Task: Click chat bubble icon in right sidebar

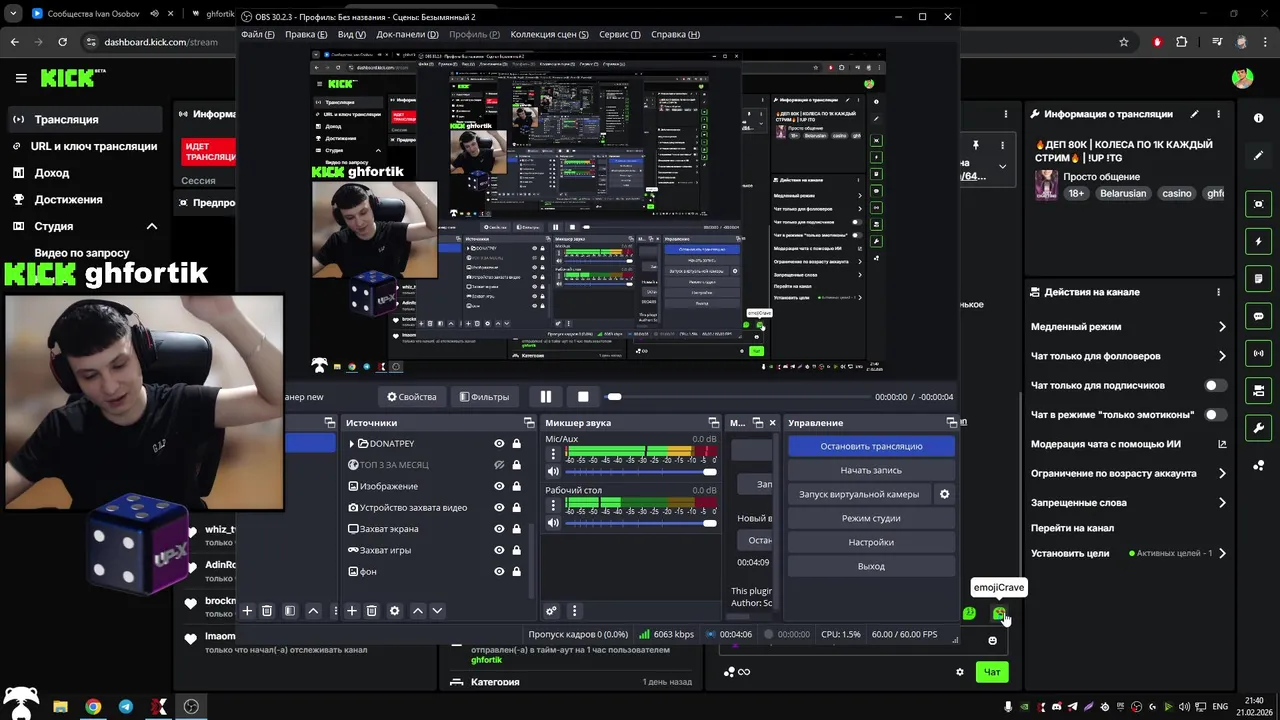Action: [1258, 316]
